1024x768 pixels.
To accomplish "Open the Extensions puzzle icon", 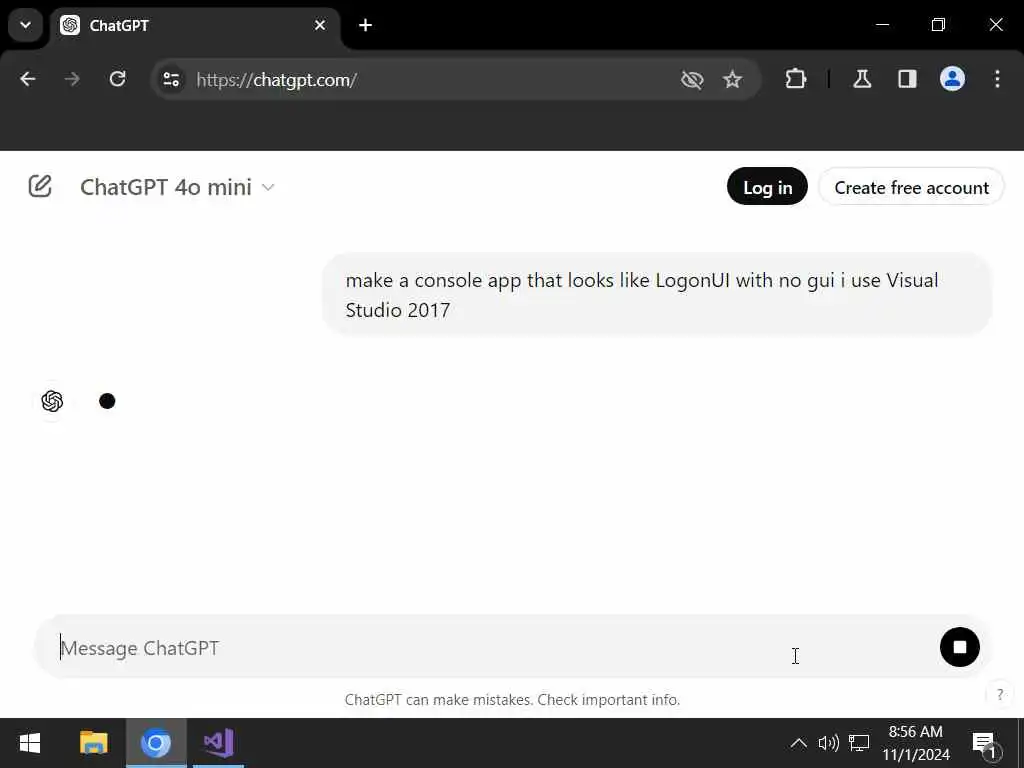I will [x=795, y=80].
